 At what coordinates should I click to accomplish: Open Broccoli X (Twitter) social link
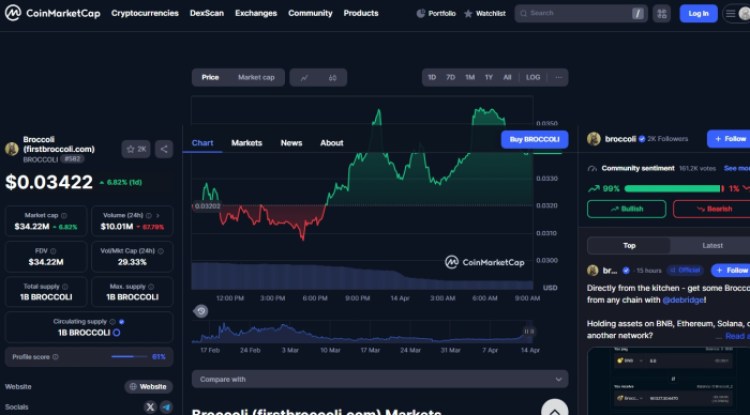pyautogui.click(x=150, y=407)
